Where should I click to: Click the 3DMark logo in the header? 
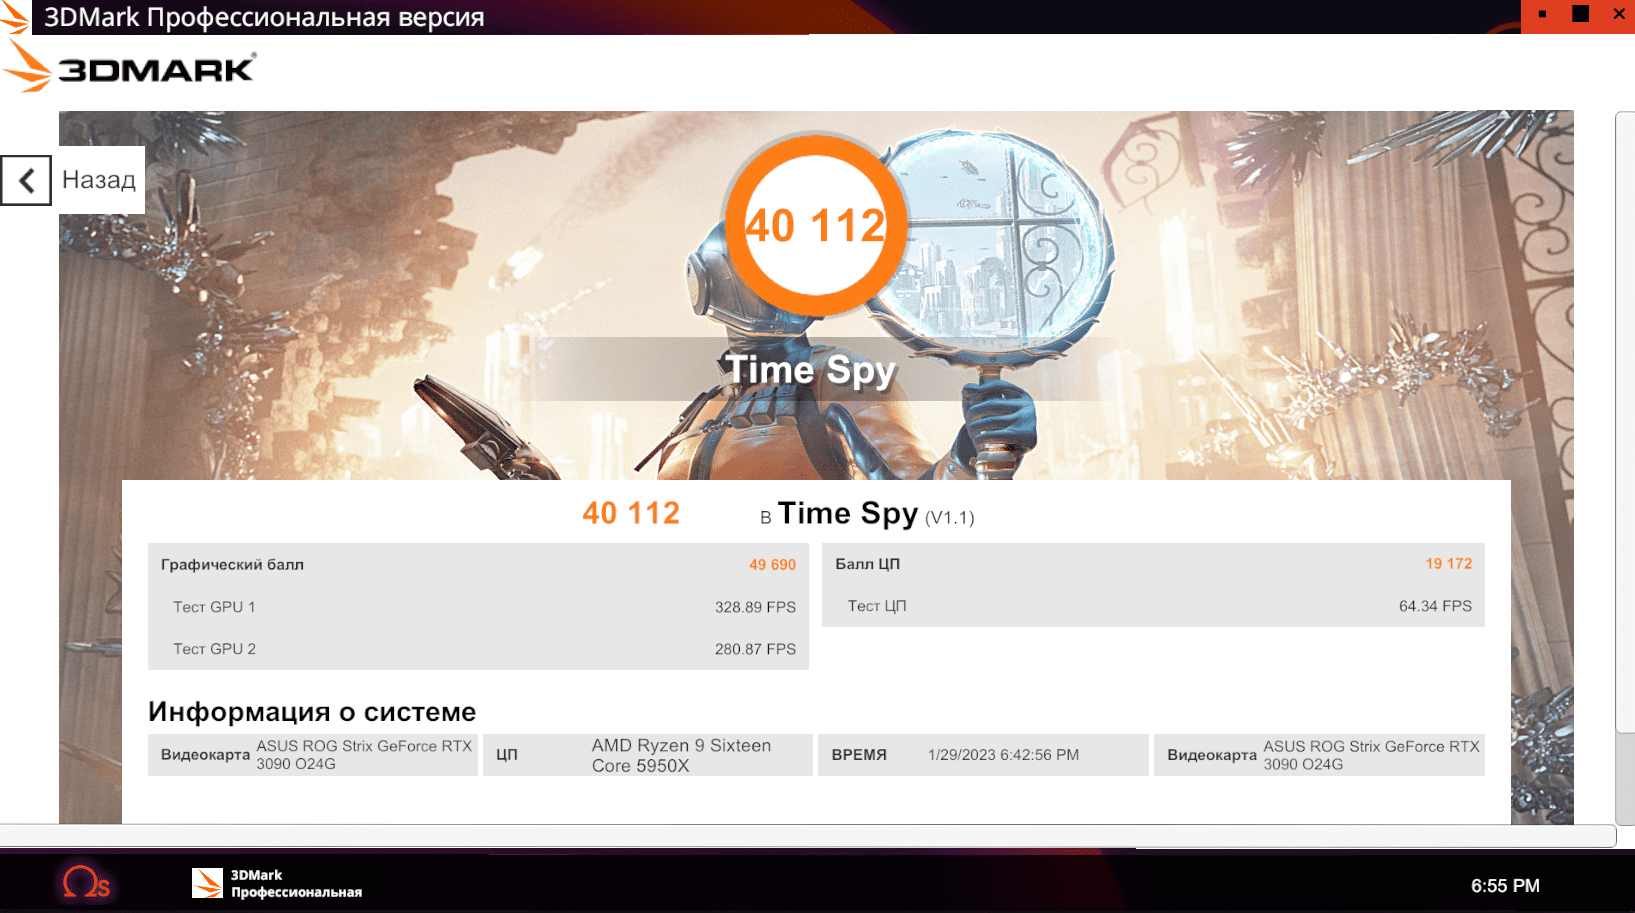129,67
